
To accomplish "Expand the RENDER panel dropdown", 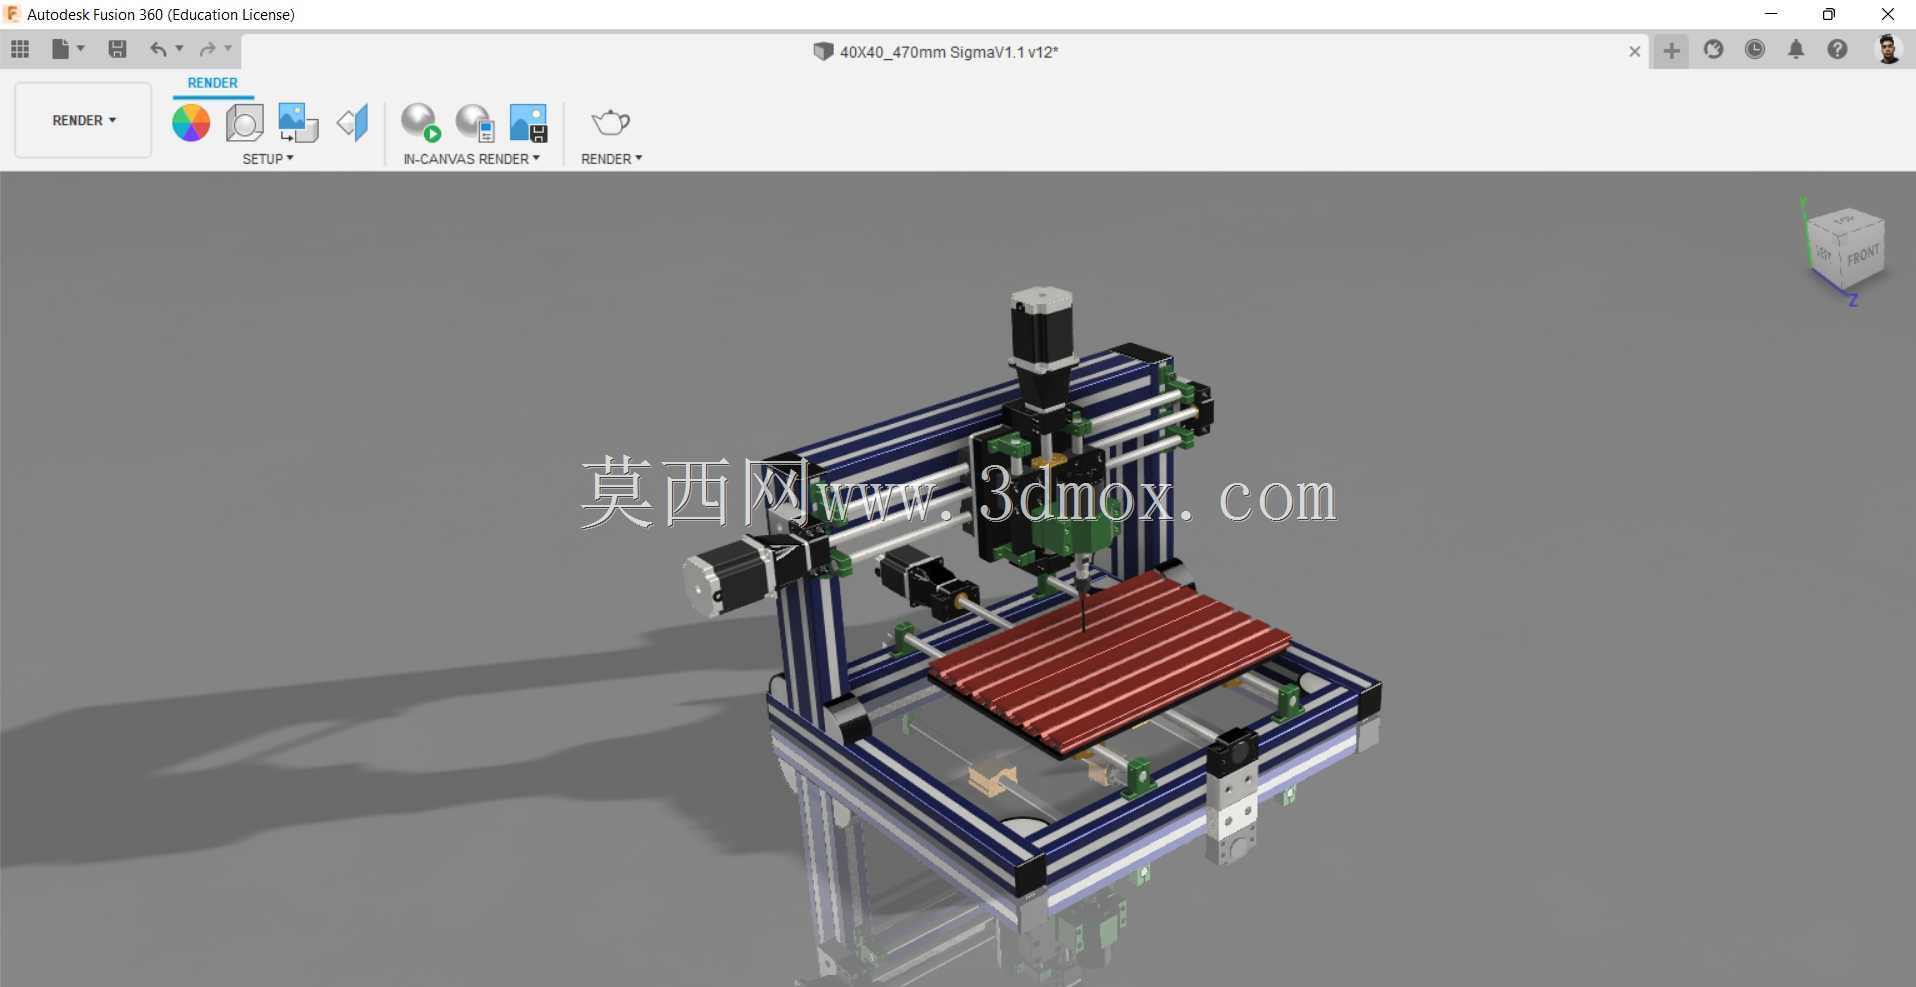I will tap(612, 159).
